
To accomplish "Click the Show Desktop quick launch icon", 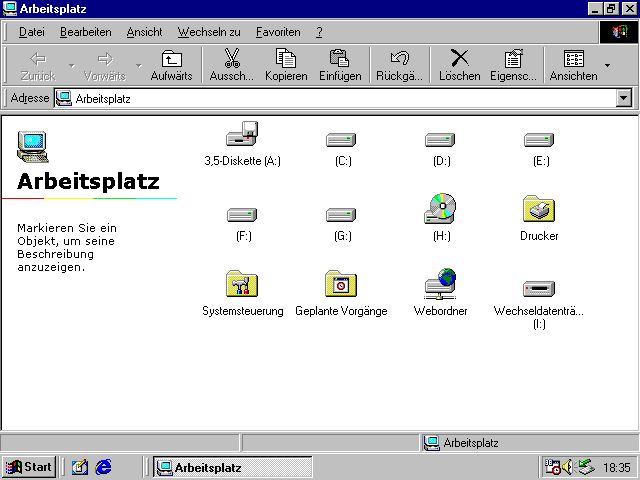I will pos(80,467).
